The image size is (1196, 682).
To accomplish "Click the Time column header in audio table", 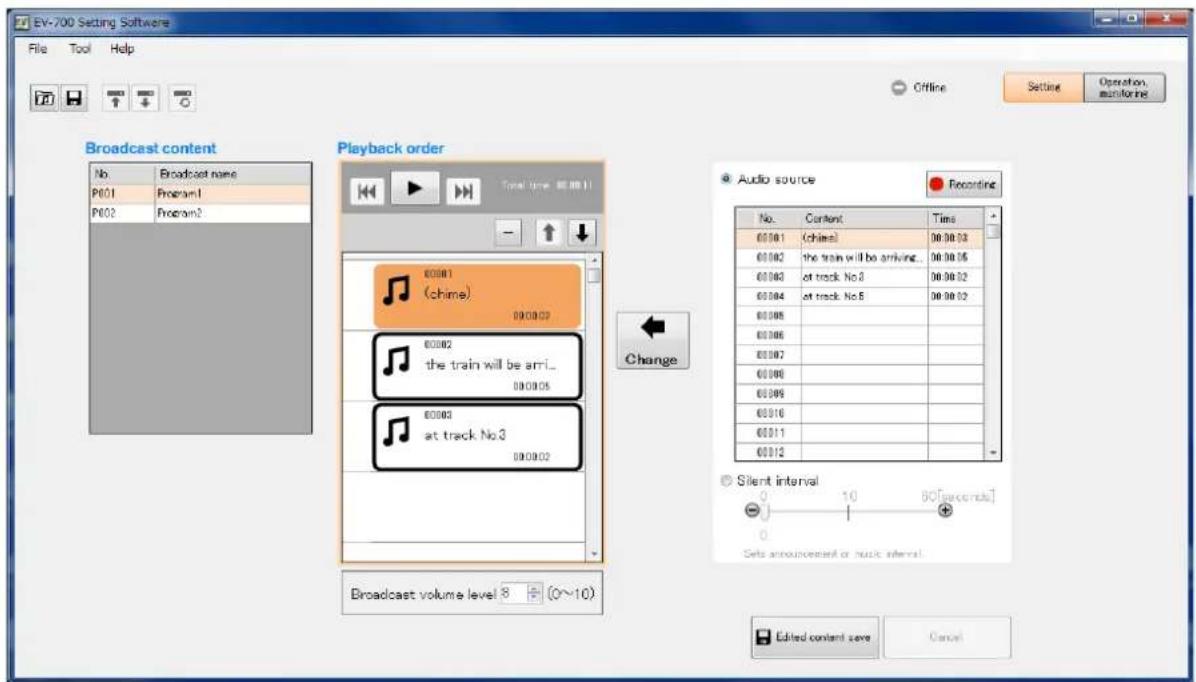I will click(956, 218).
